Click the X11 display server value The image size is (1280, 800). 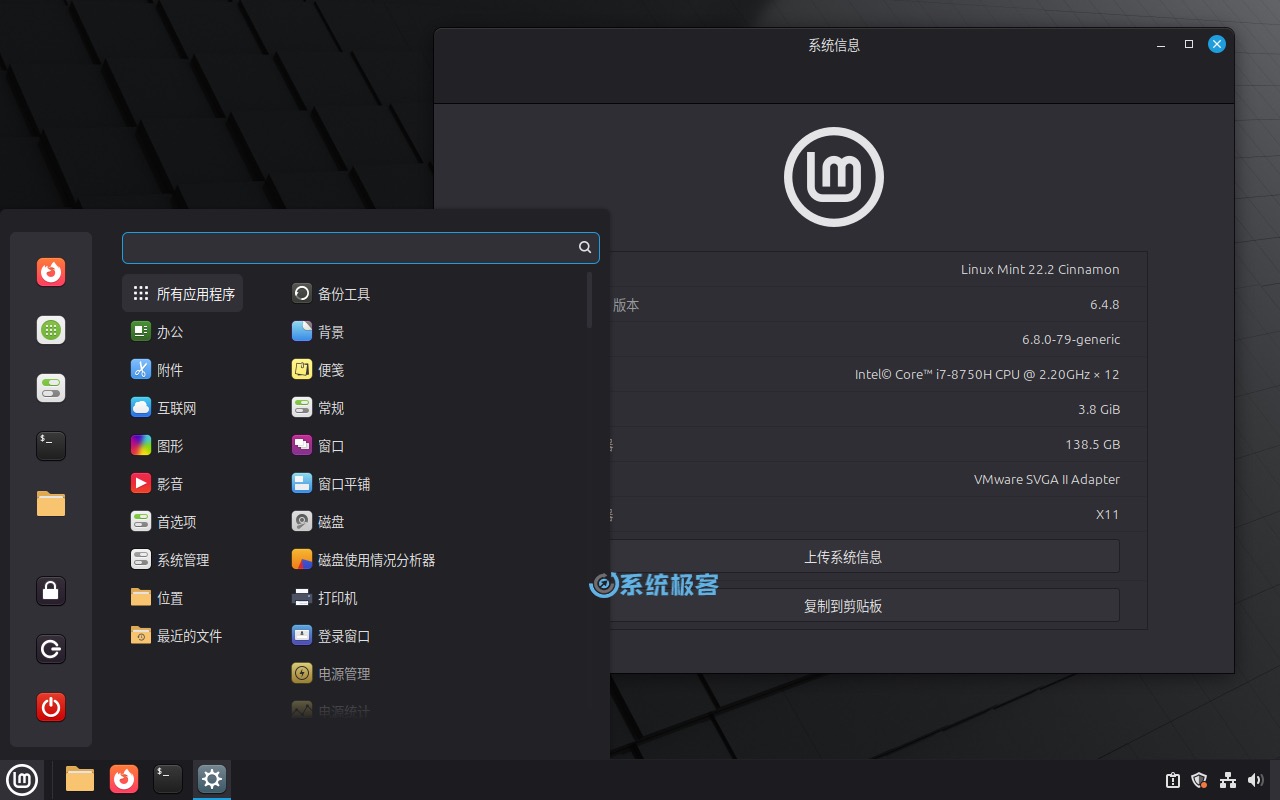tap(1107, 514)
